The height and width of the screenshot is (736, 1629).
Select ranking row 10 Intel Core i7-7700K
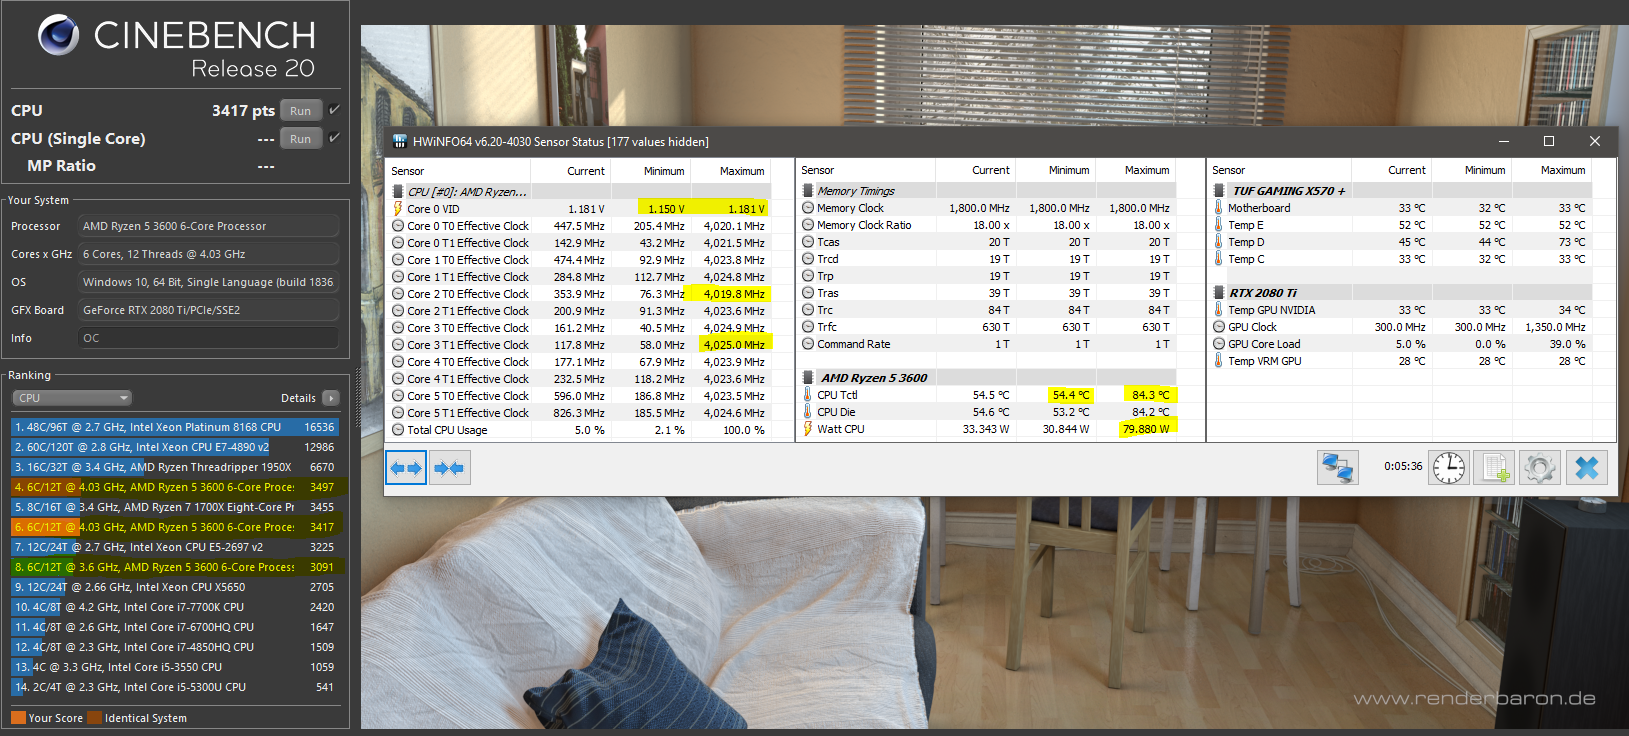175,607
